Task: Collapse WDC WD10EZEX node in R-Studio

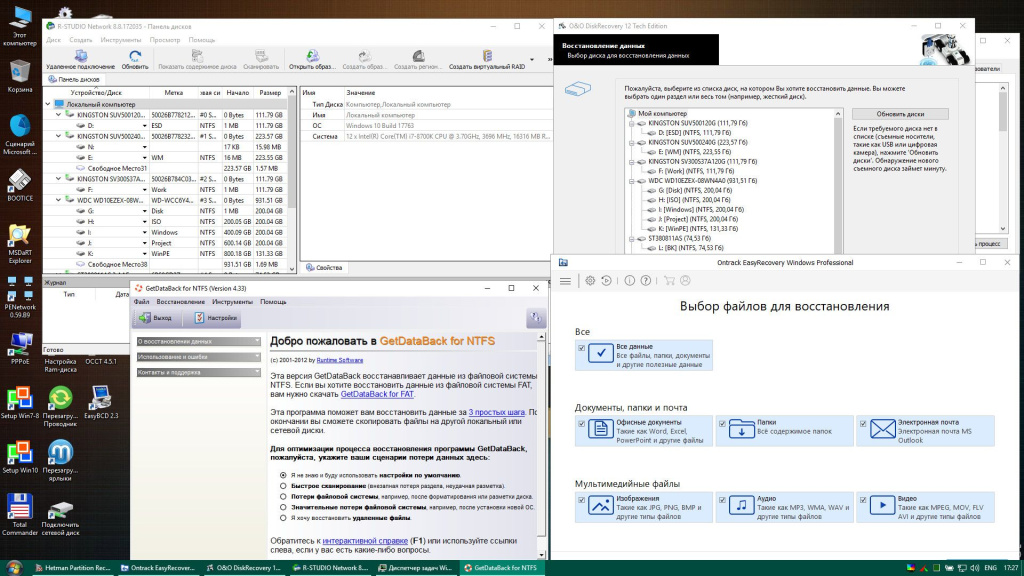Action: pos(59,200)
